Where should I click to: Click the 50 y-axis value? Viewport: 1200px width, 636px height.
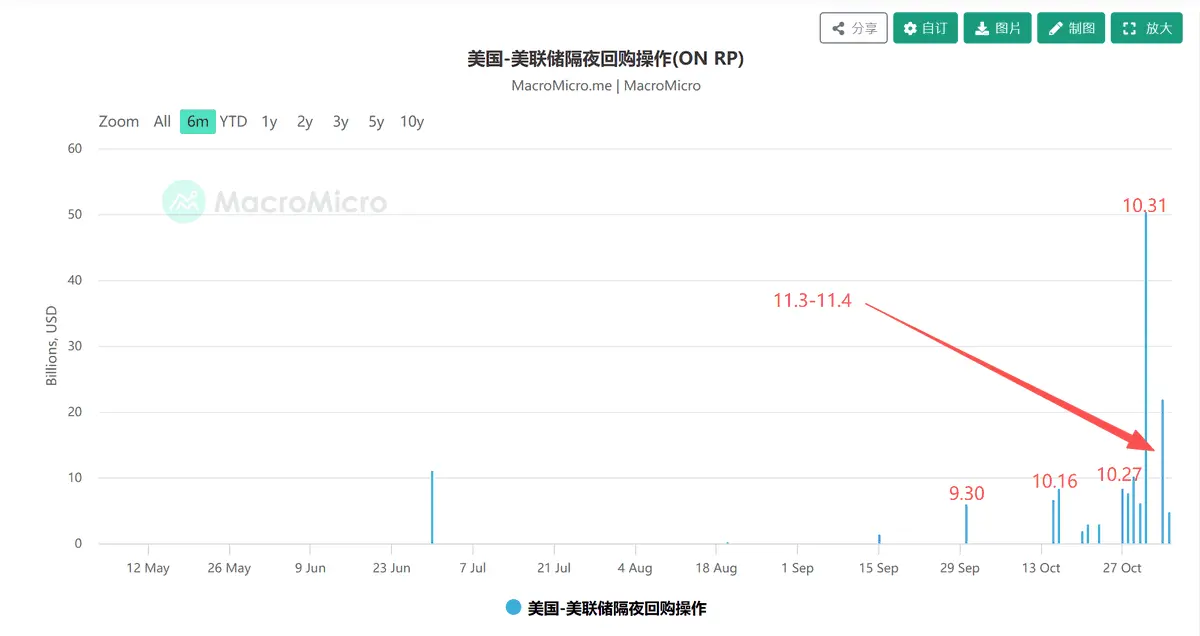(75, 214)
